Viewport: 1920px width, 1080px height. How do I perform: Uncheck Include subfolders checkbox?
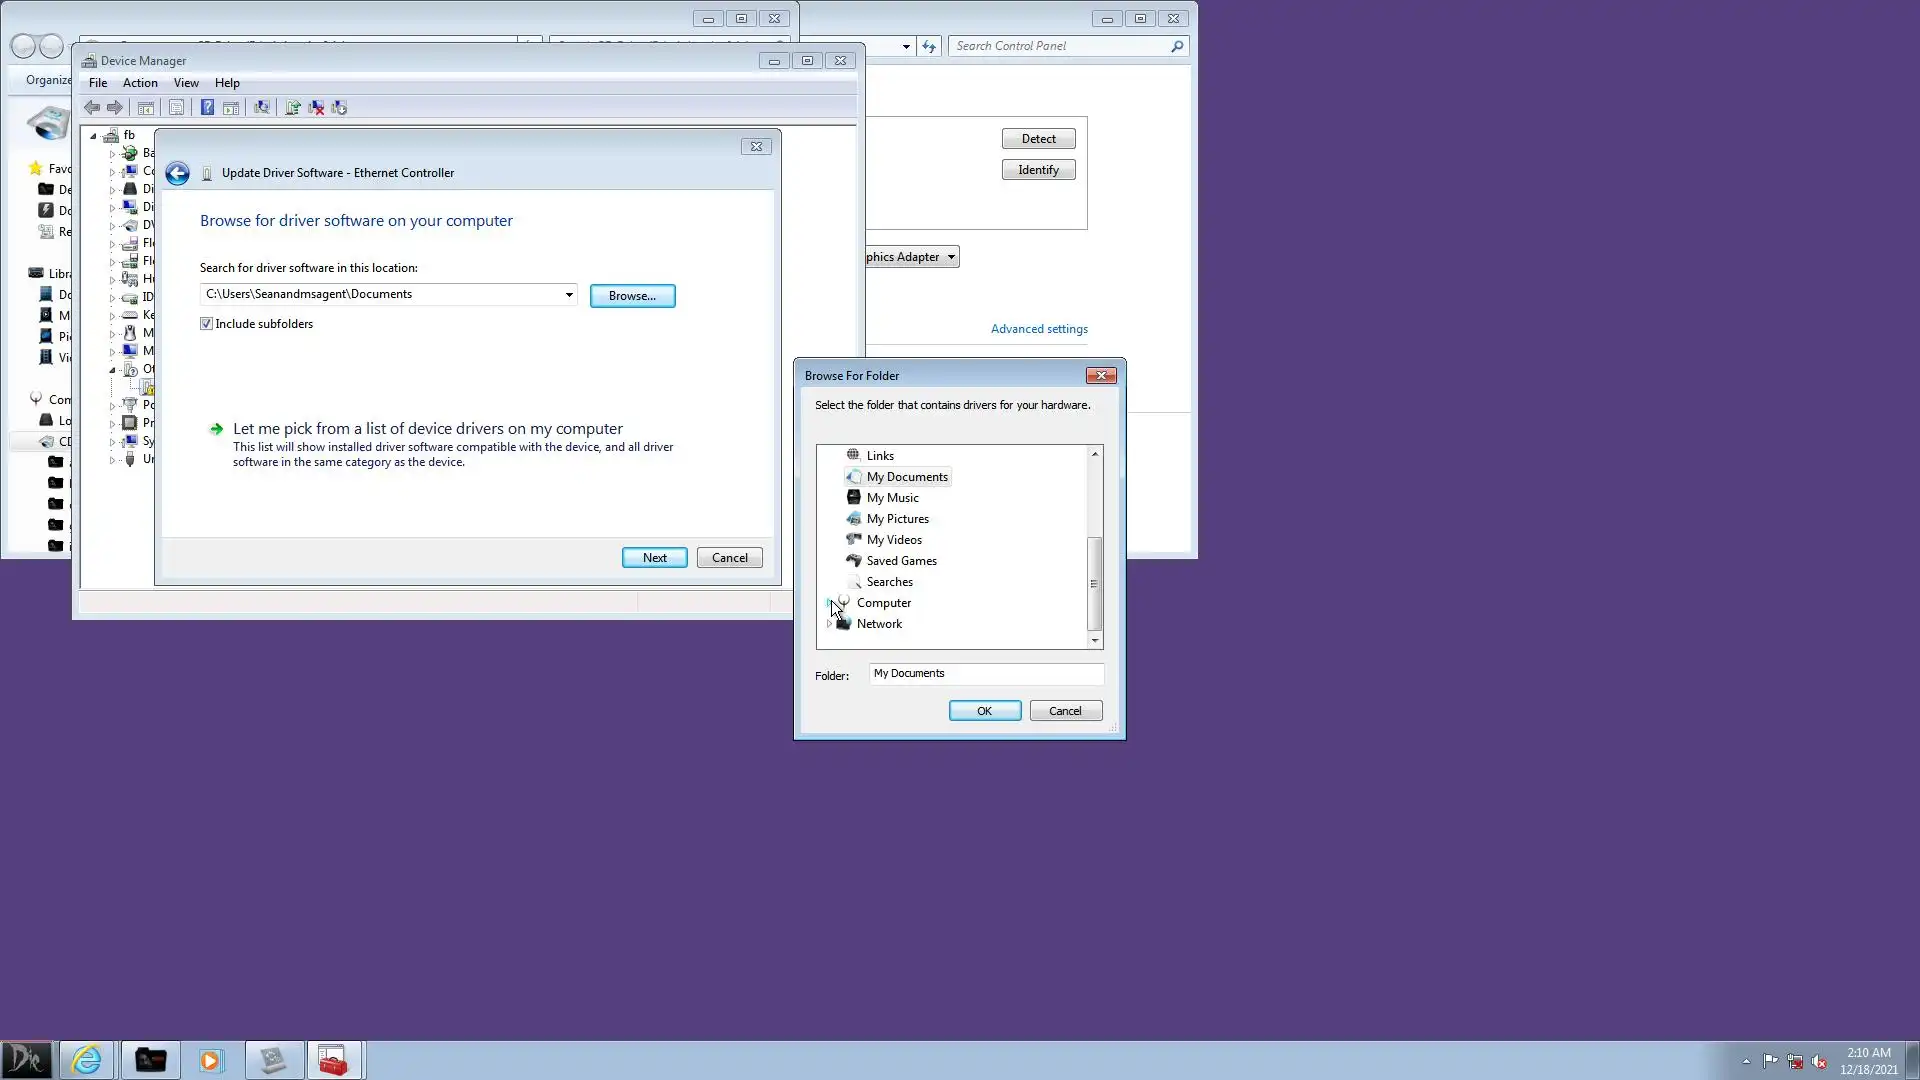point(206,324)
